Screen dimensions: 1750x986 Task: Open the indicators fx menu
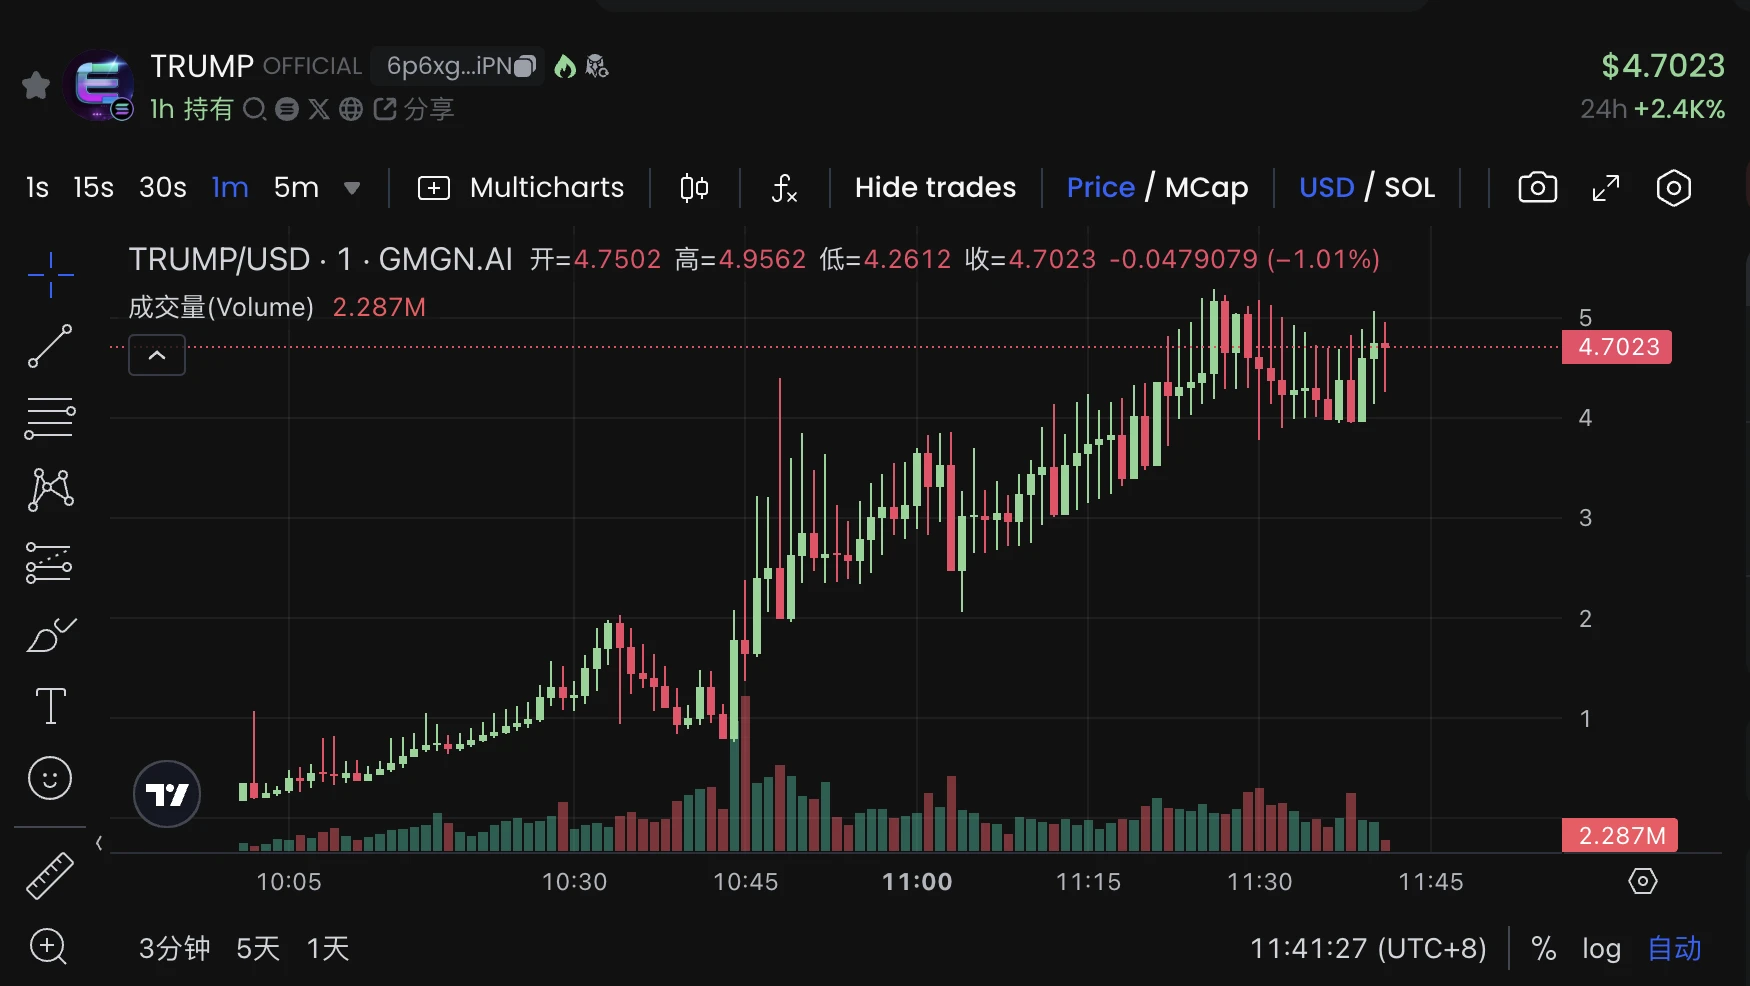click(784, 188)
